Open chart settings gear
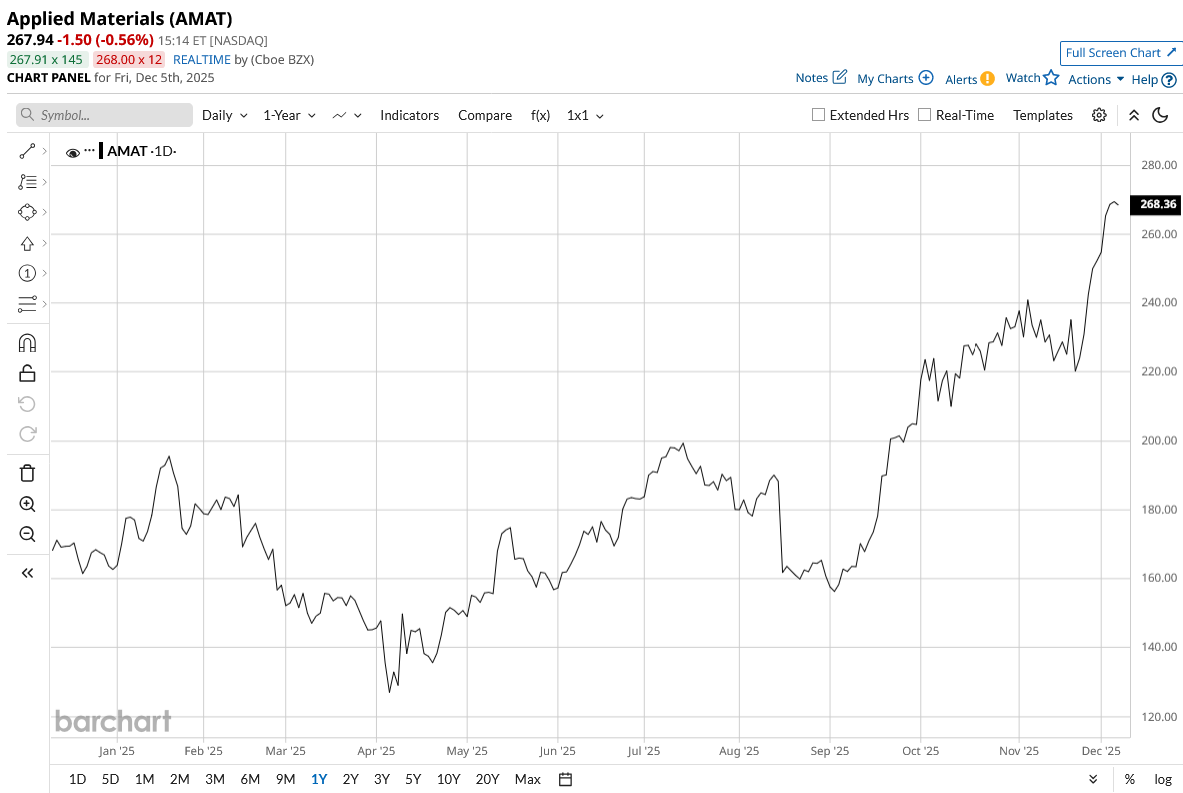Screen dimensions: 1183x793 [x=1099, y=115]
